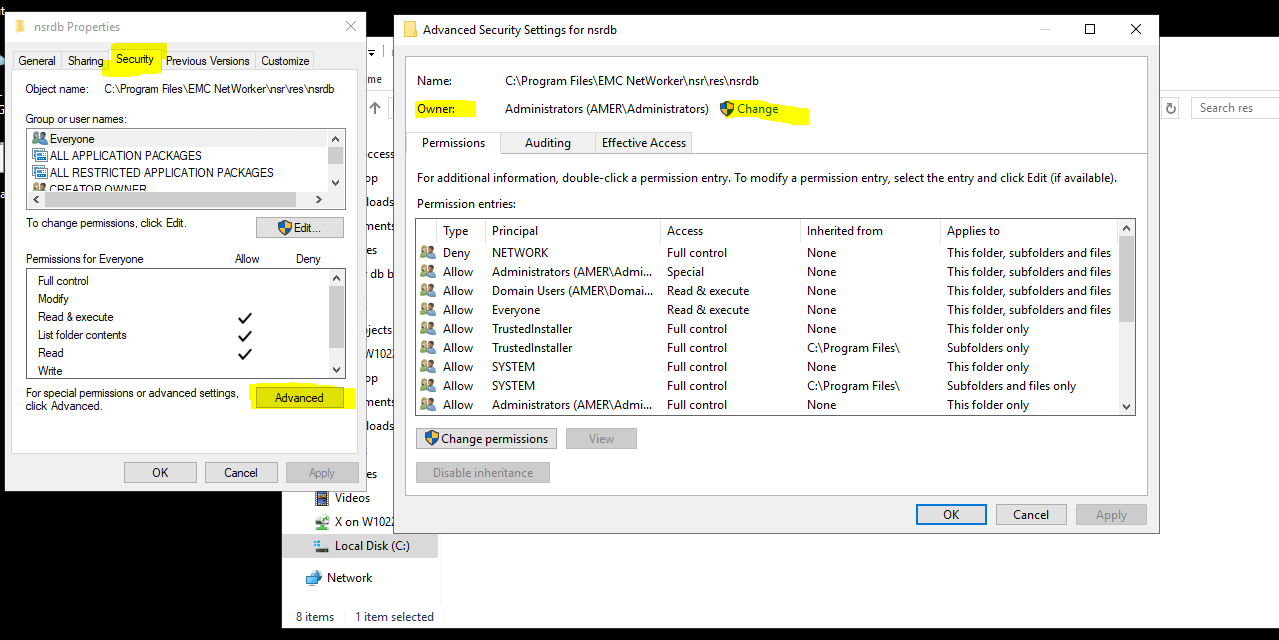Click the Deny checkbox for Modify permission

[x=307, y=298]
